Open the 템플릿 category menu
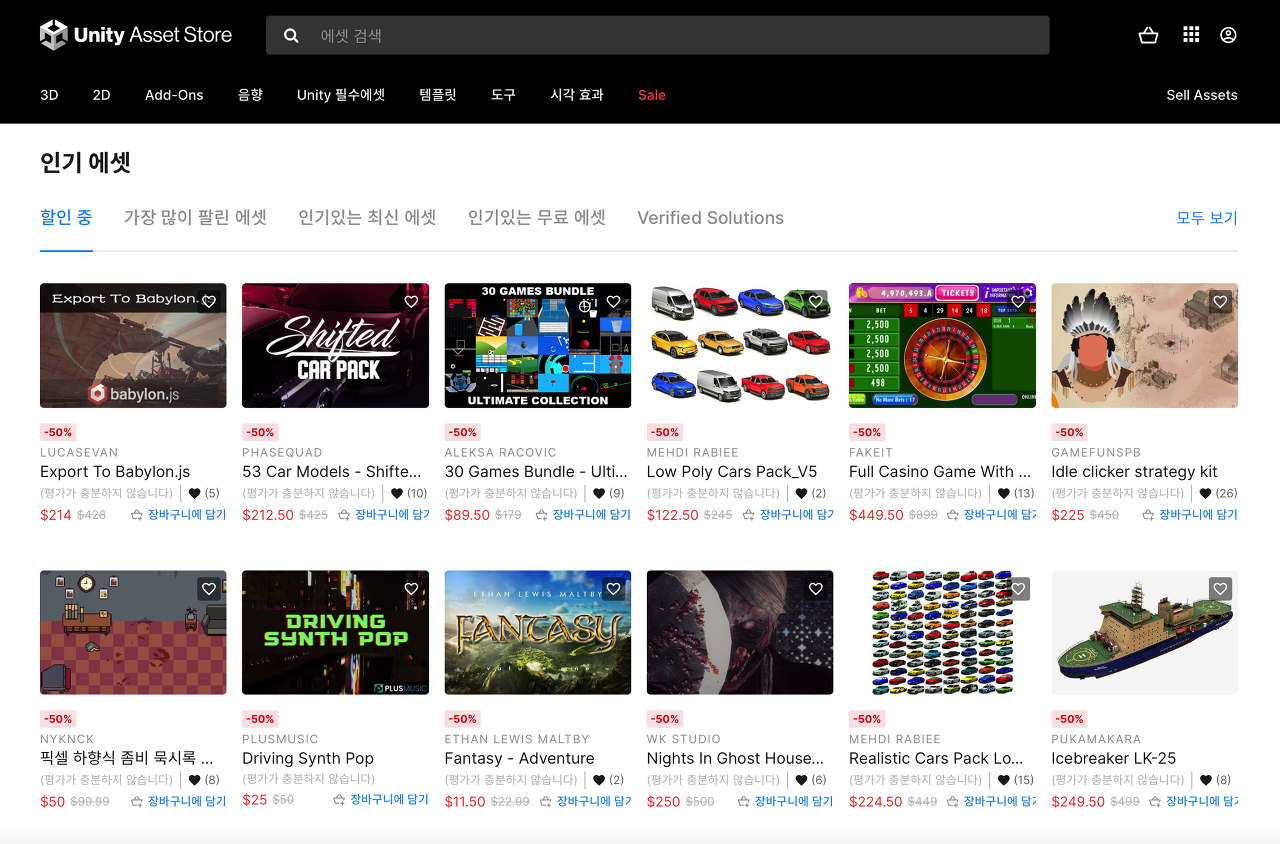 tap(438, 95)
